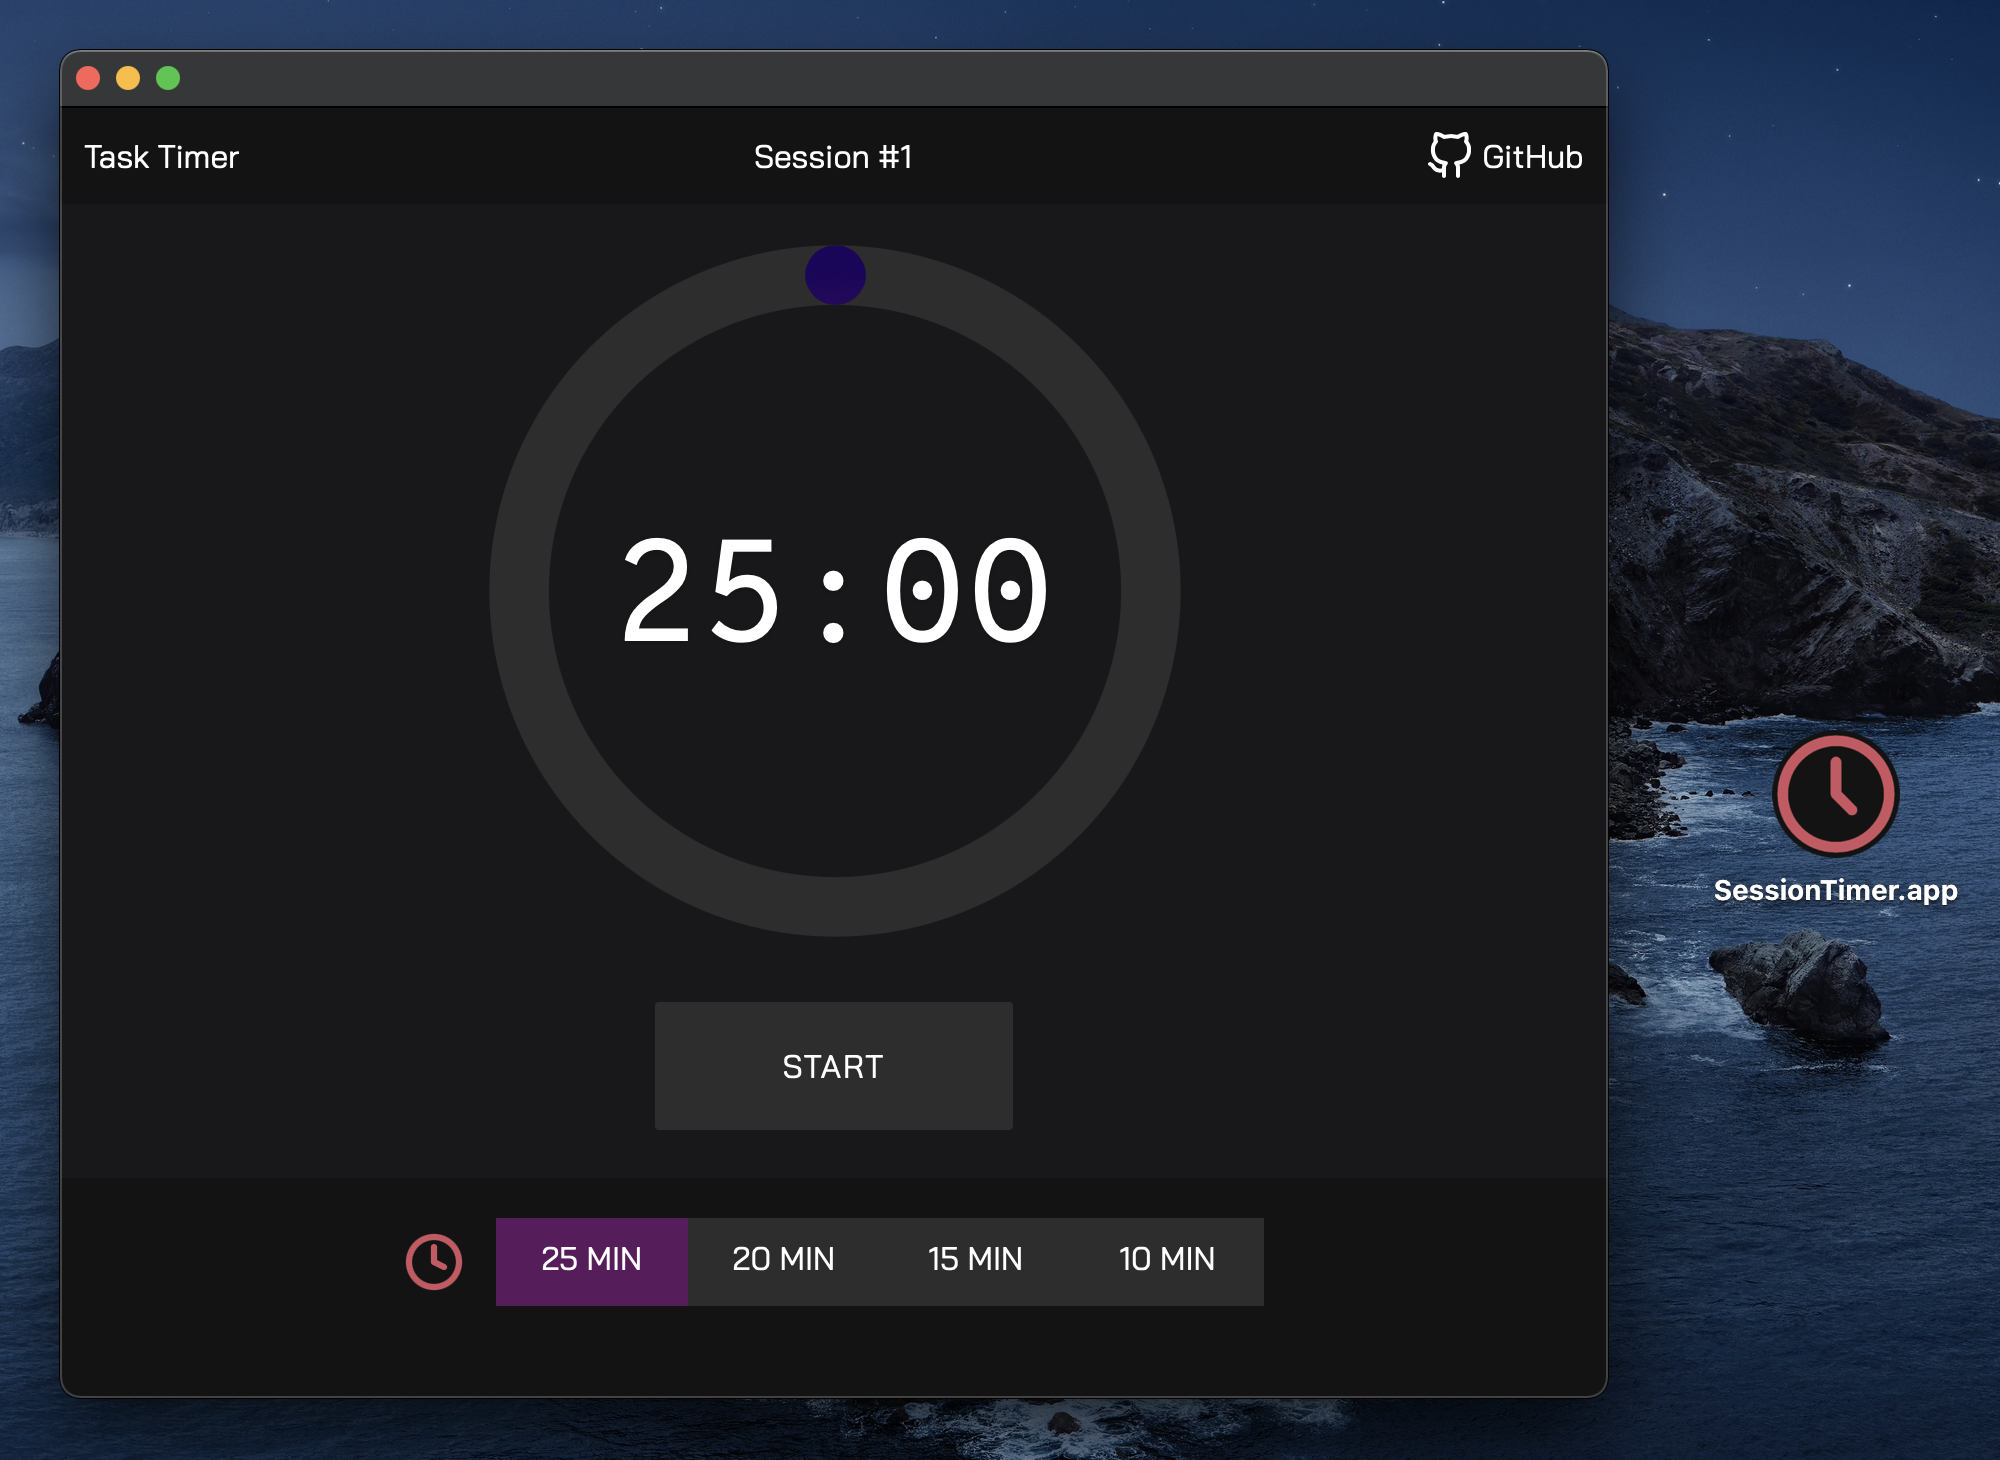
Task: Select the 25 MIN duration option
Action: coord(592,1261)
